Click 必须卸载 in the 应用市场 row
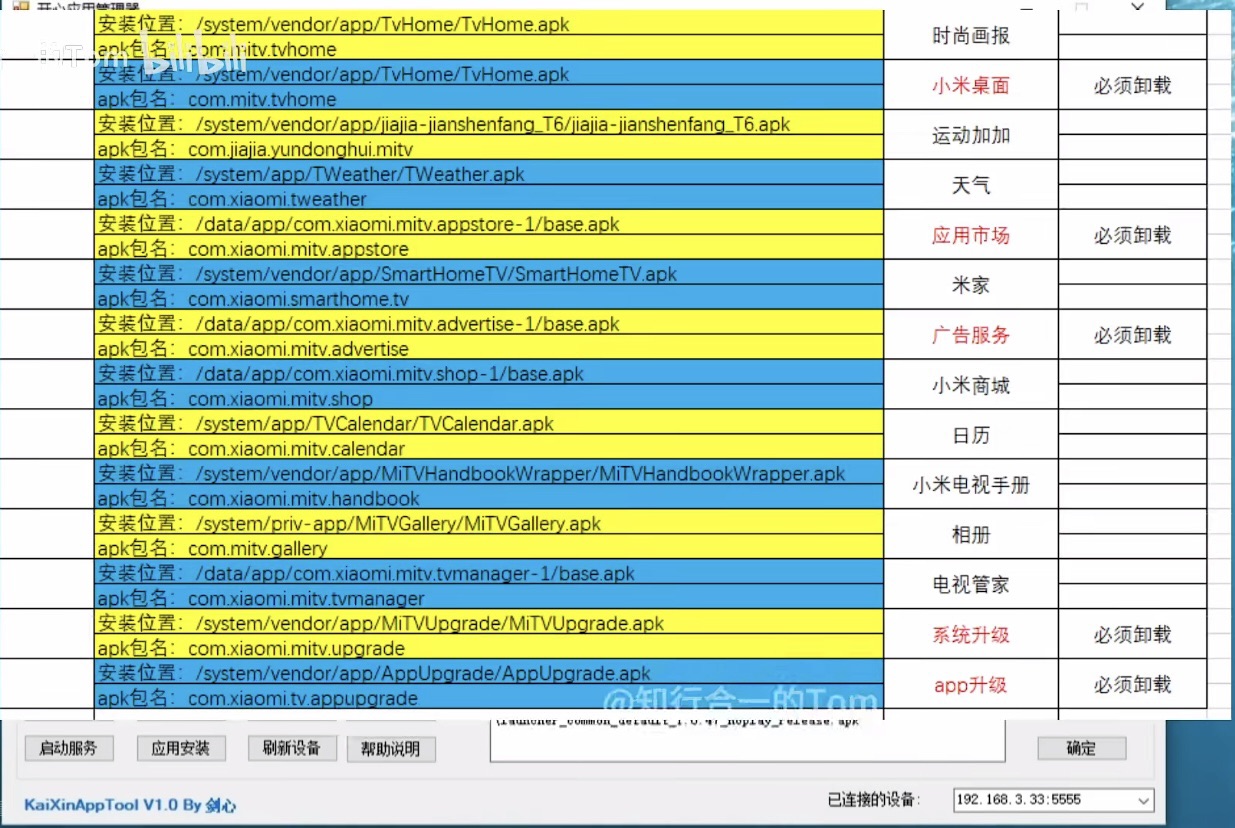This screenshot has width=1235, height=828. point(1132,235)
